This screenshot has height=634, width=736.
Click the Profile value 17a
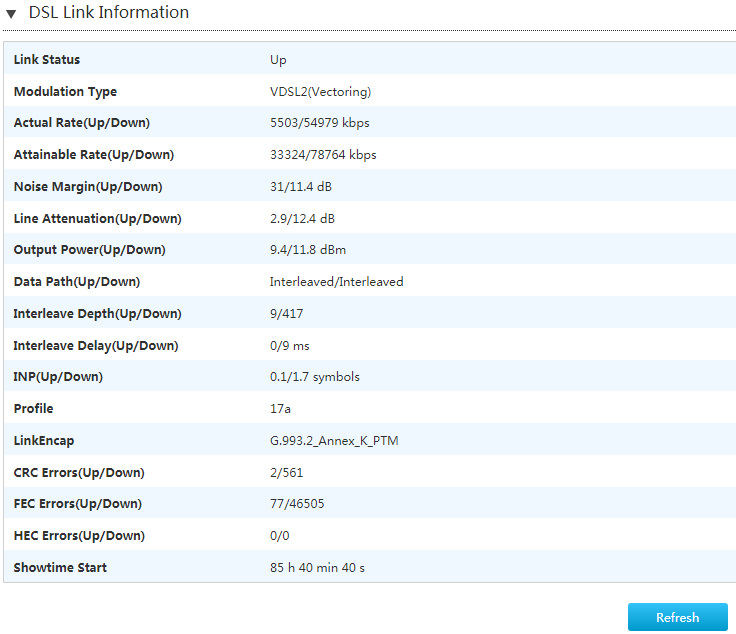click(x=280, y=409)
